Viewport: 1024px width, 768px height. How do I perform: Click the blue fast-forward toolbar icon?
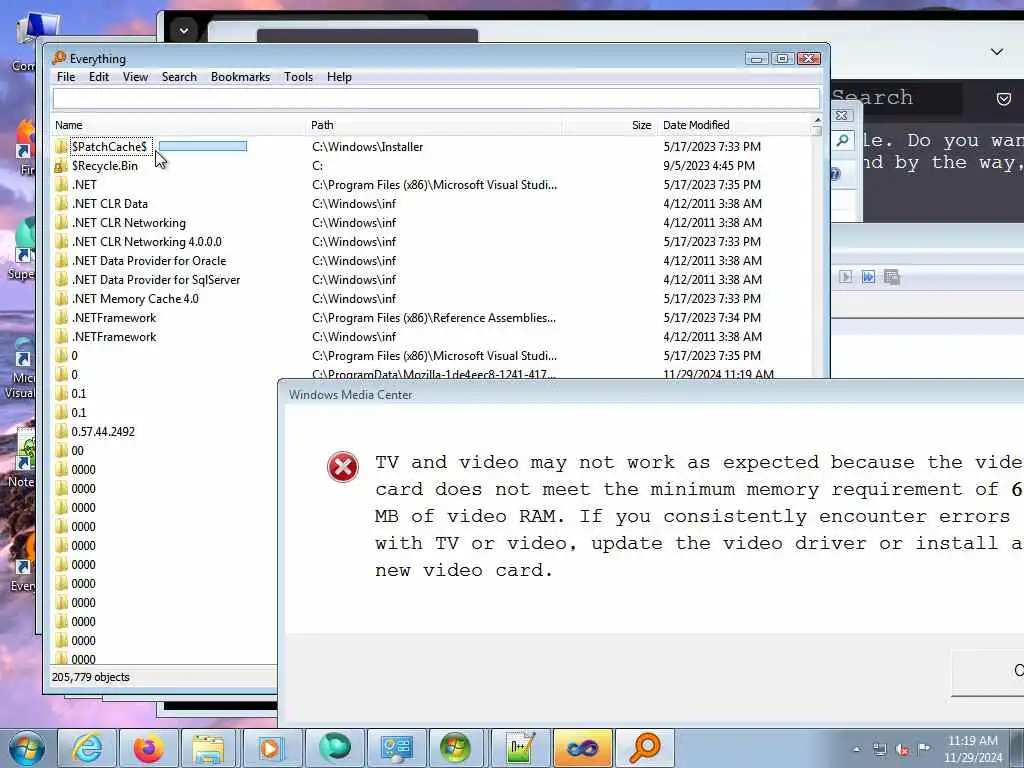click(868, 277)
